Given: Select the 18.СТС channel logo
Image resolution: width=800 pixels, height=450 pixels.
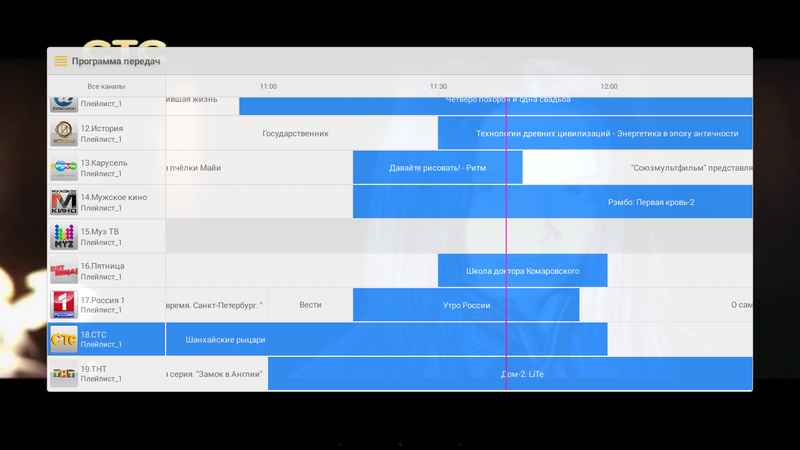Looking at the screenshot, I should click(64, 339).
